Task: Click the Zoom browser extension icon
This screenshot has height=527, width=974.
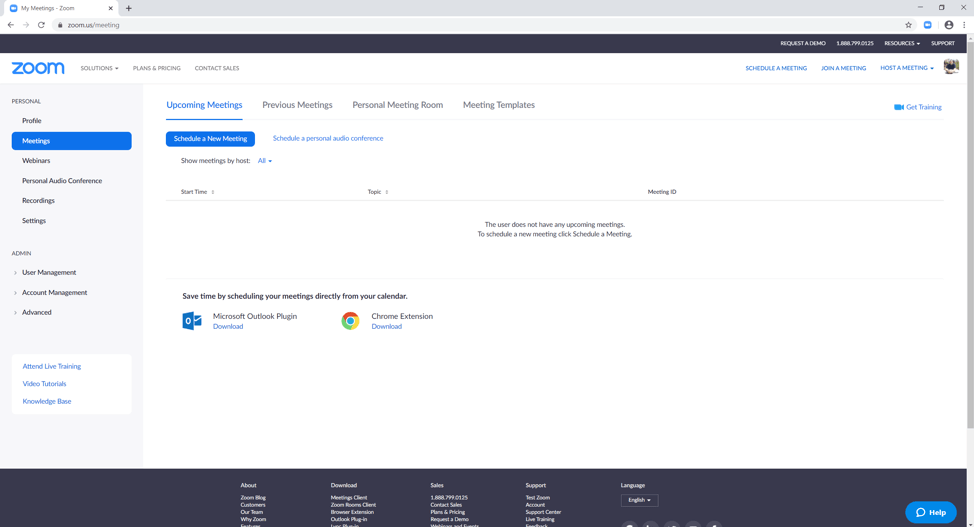Action: tap(927, 25)
